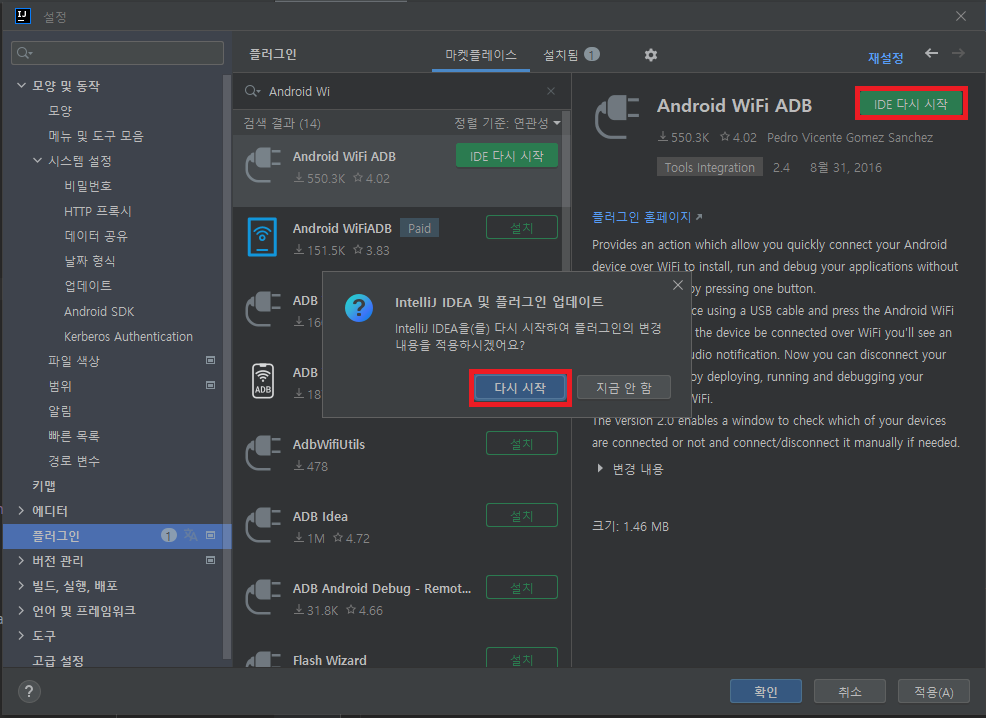Click the Android WiFi ADB list plugin icon
Viewport: 986px width, 718px height.
263,165
